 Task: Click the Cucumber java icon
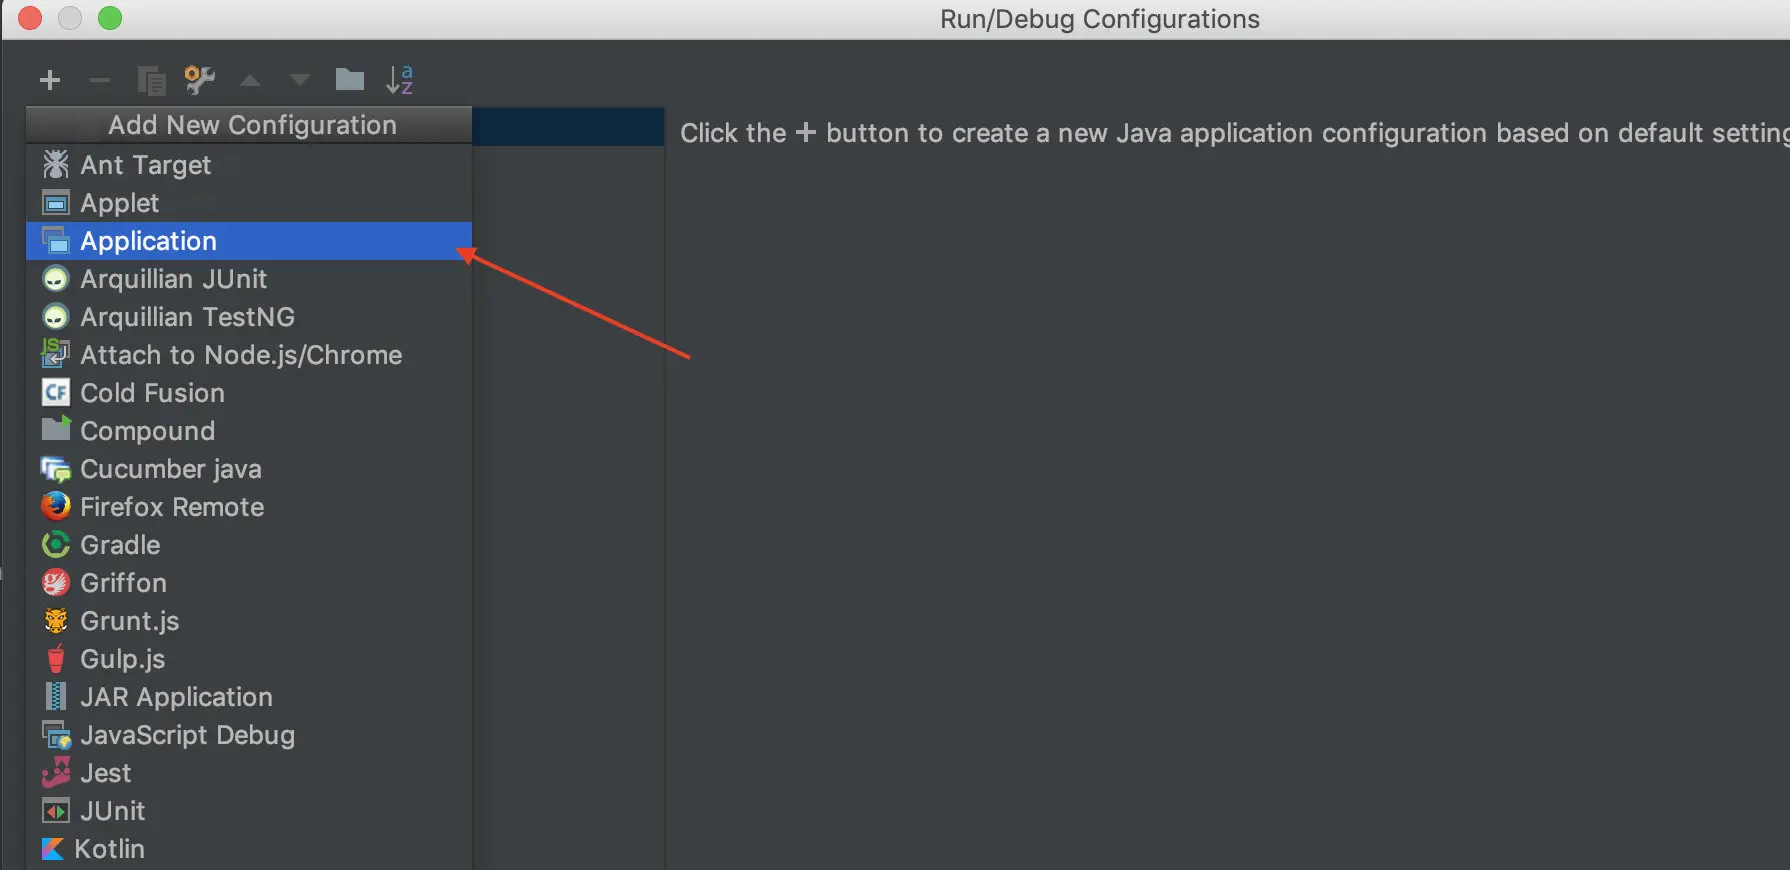pos(56,469)
